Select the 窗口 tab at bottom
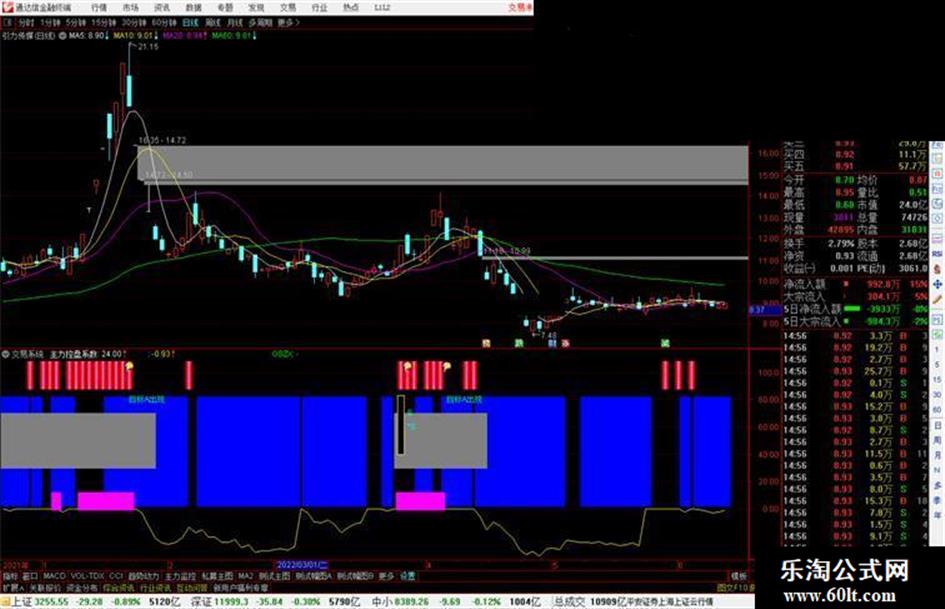Screen dimensions: 945x609 [x=30, y=576]
